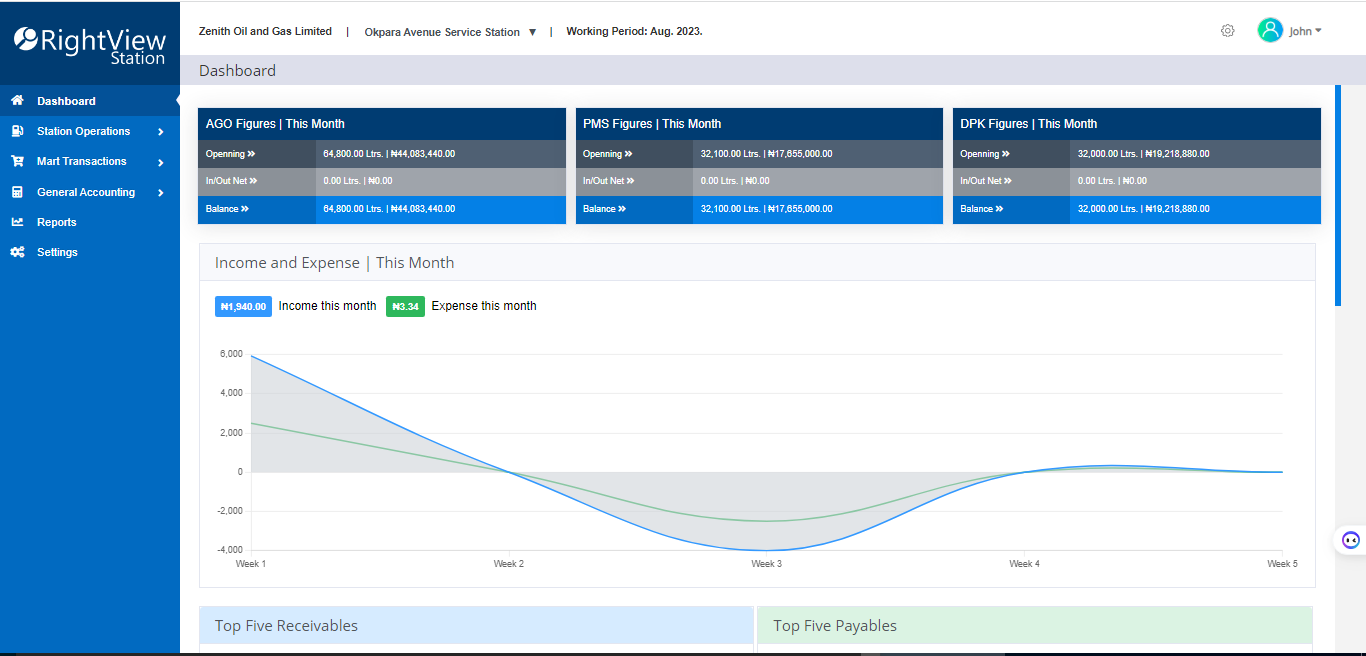
Task: Click Week 2 label on chart axis
Action: pos(509,564)
